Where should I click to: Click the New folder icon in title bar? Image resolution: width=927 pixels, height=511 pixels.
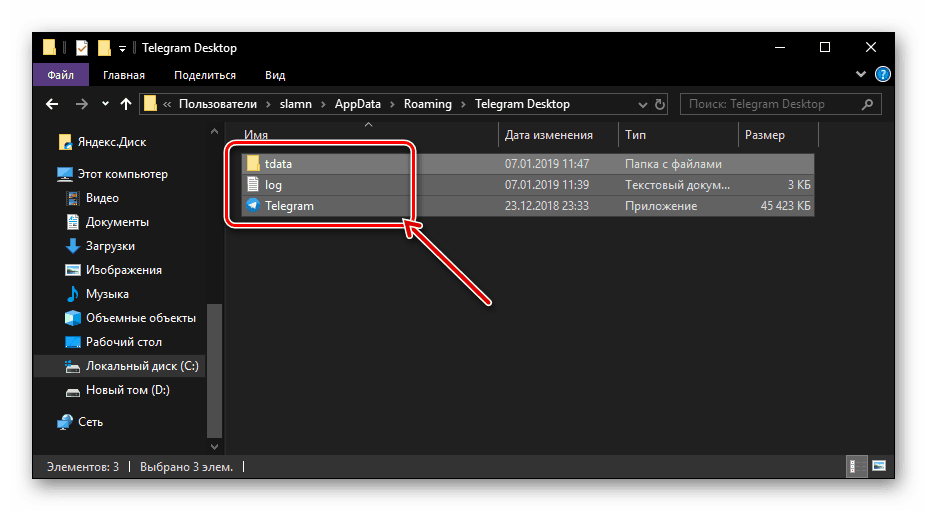(x=104, y=47)
